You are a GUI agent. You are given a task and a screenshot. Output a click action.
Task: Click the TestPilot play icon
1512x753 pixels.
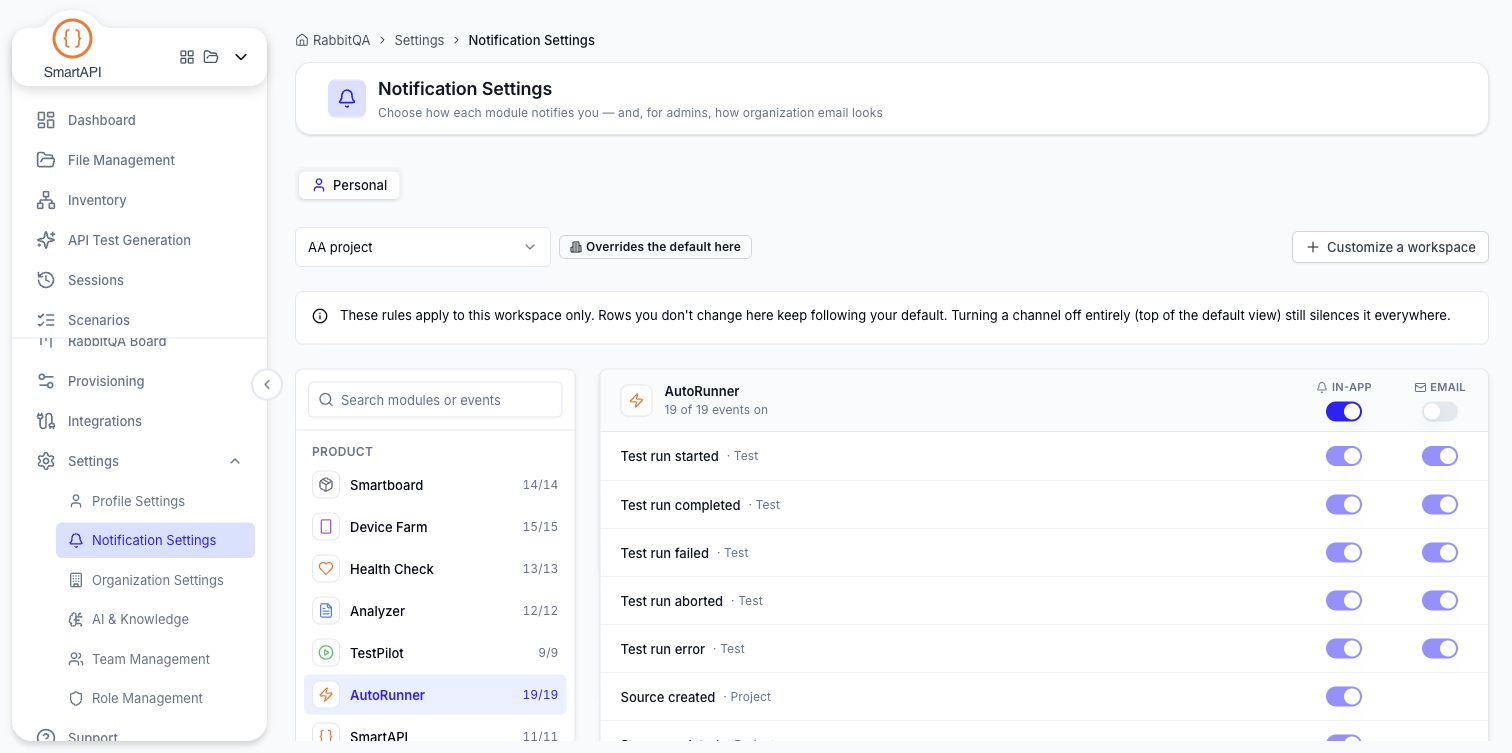[x=326, y=653]
